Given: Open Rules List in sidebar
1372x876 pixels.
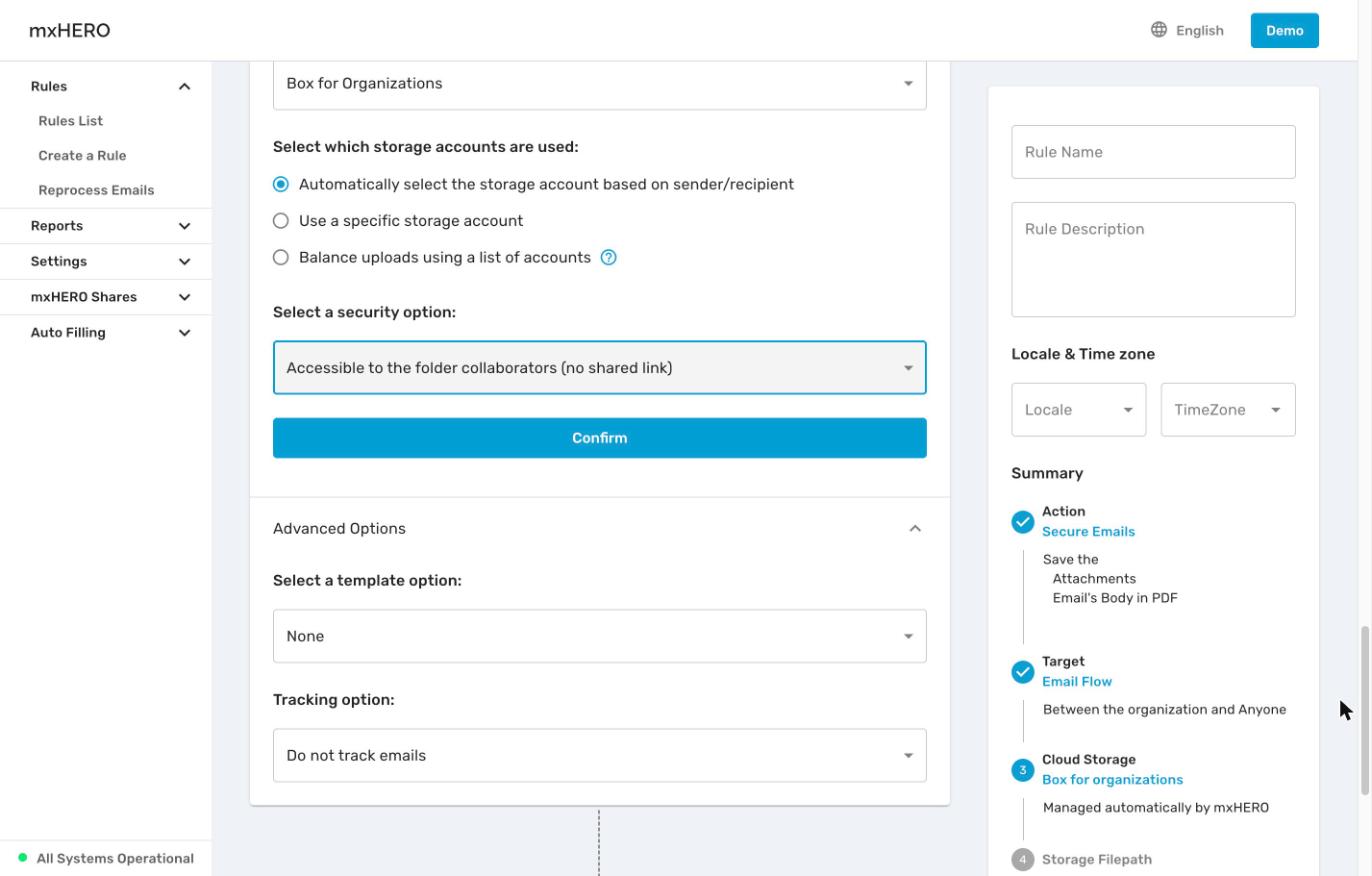Looking at the screenshot, I should point(70,121).
